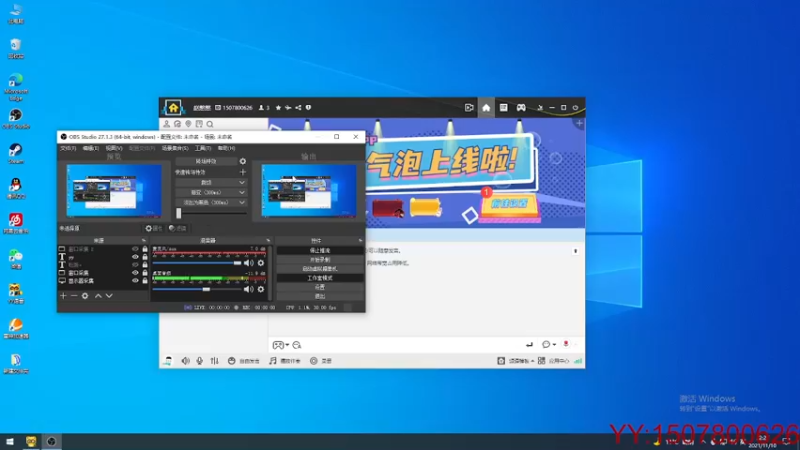Open sources dock header pop-out arrow
Screen dimensions: 800x450
pos(144,240)
